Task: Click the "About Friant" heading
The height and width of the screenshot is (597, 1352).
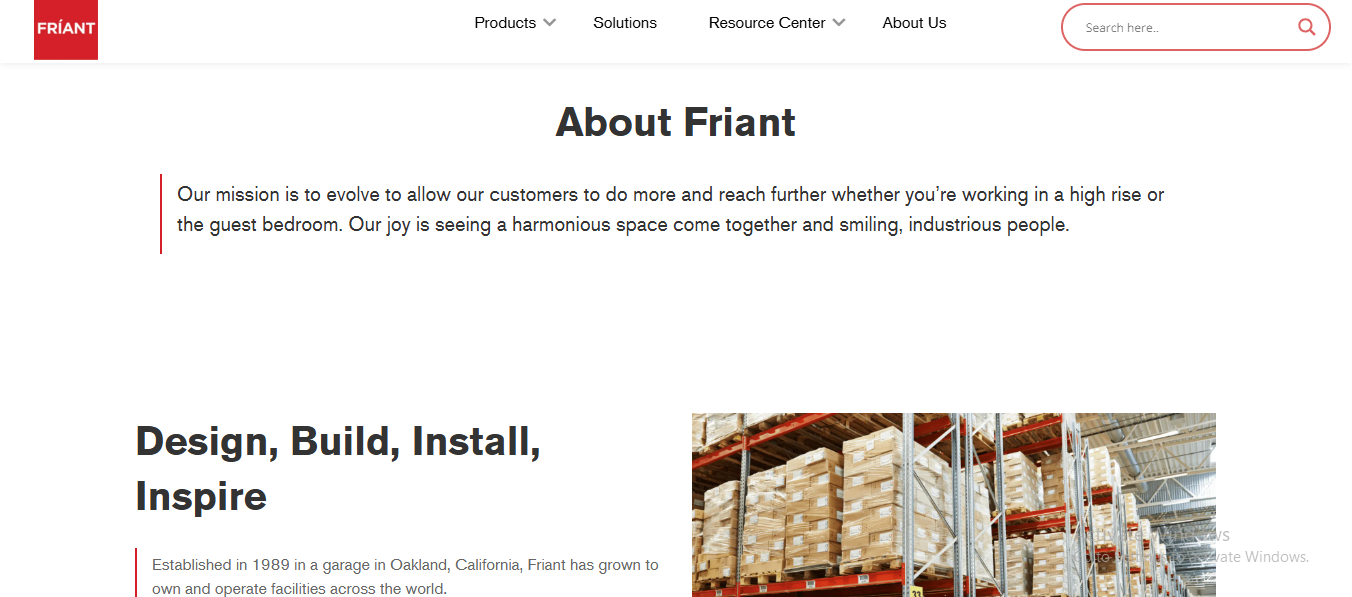Action: tap(676, 122)
